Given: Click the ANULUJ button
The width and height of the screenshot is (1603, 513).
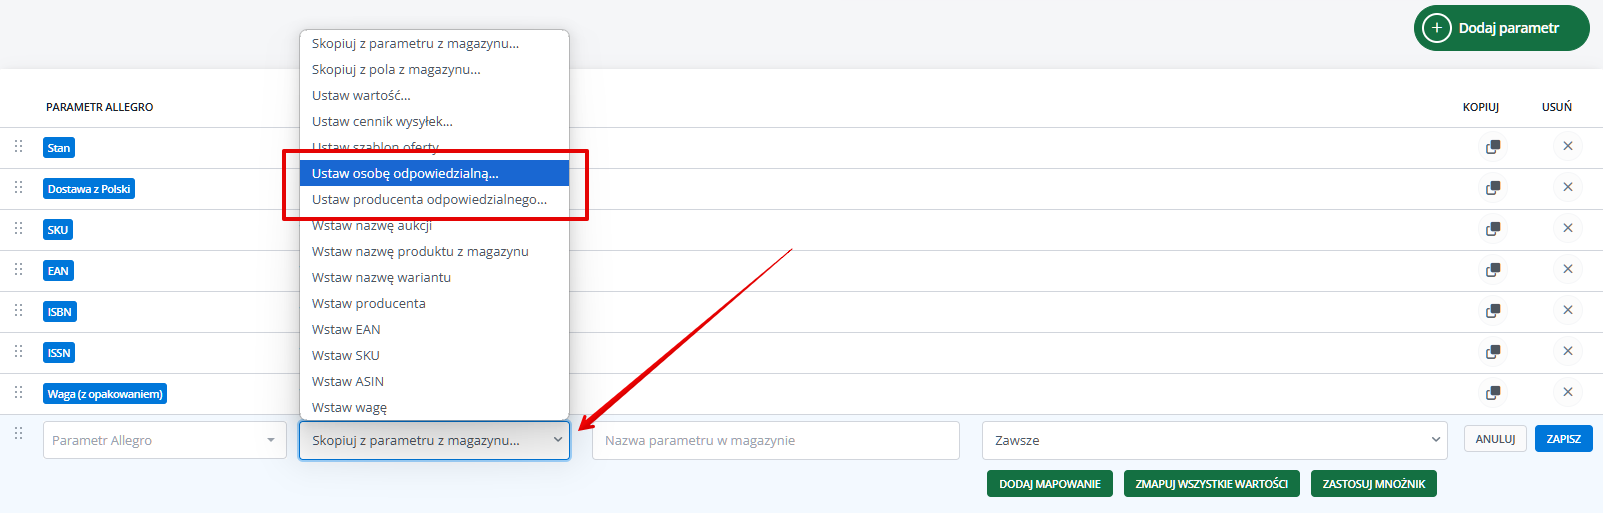Looking at the screenshot, I should pyautogui.click(x=1496, y=439).
